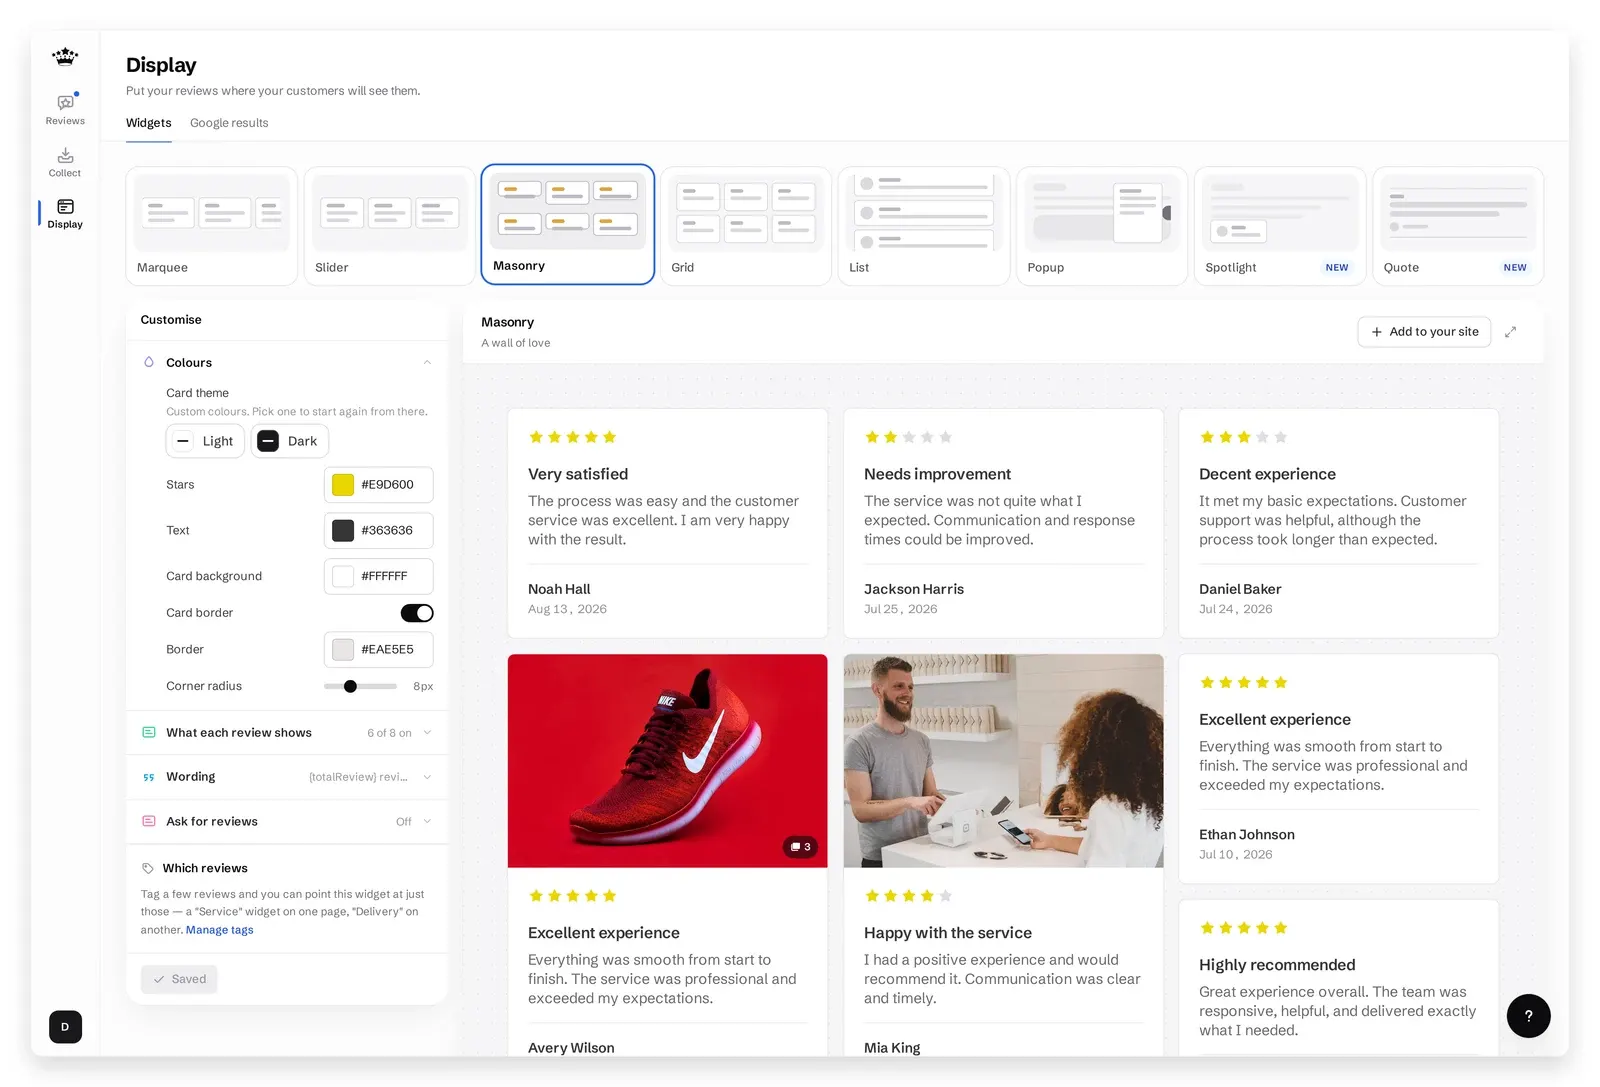Image resolution: width=1600 pixels, height=1087 pixels.
Task: Click the star rating on Jackson Harris's review
Action: coord(908,437)
